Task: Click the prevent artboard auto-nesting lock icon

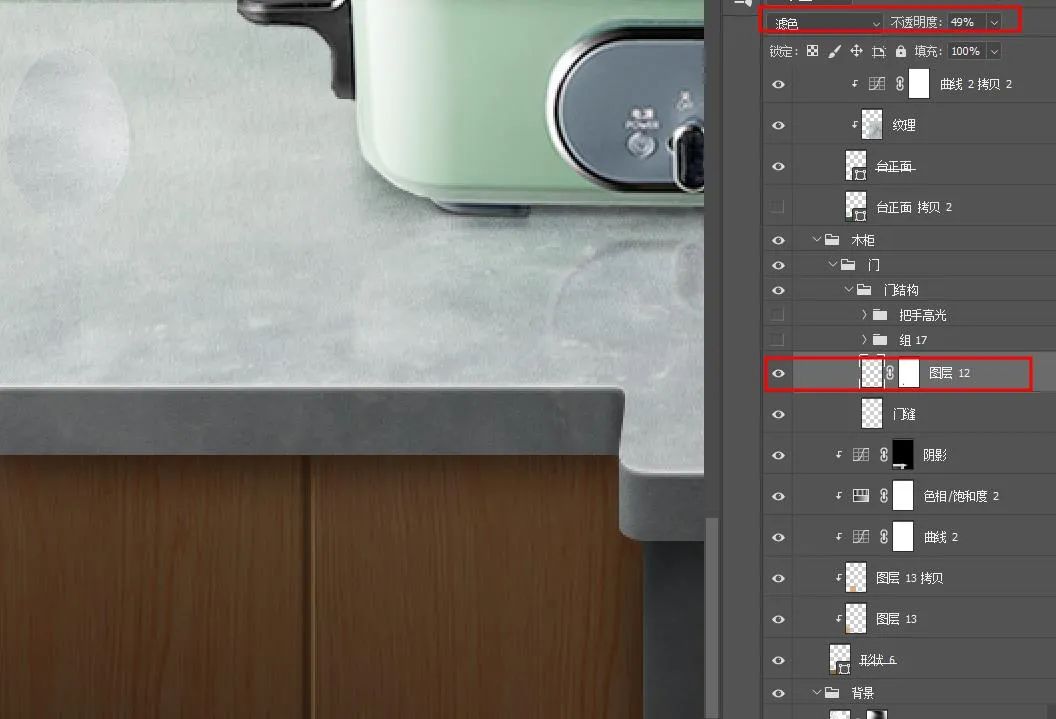Action: click(x=879, y=51)
